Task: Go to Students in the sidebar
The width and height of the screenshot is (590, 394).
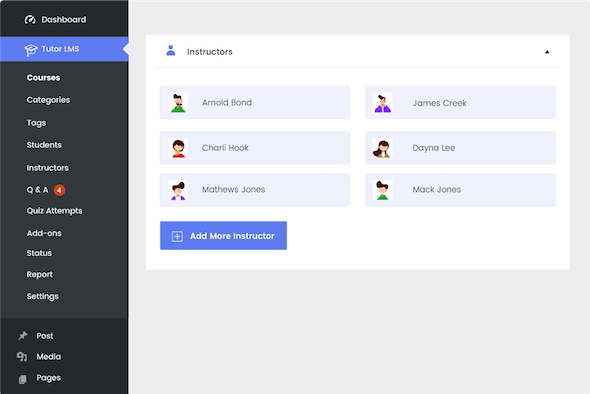Action: click(x=44, y=145)
